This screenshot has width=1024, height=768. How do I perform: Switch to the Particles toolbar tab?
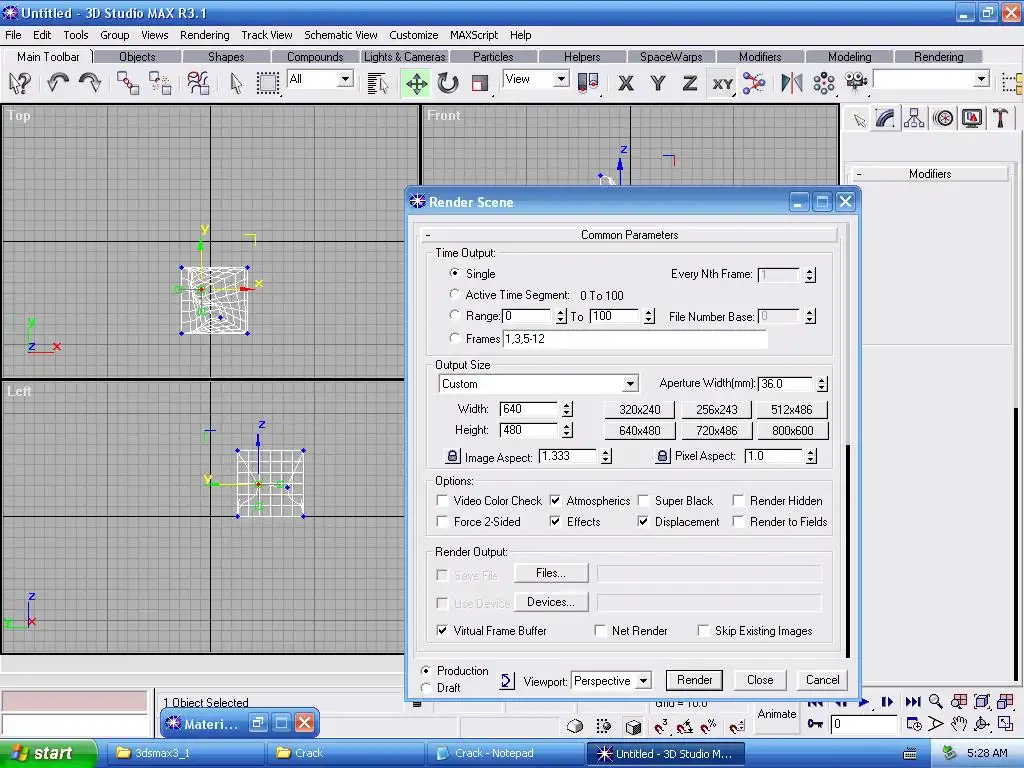[x=493, y=57]
